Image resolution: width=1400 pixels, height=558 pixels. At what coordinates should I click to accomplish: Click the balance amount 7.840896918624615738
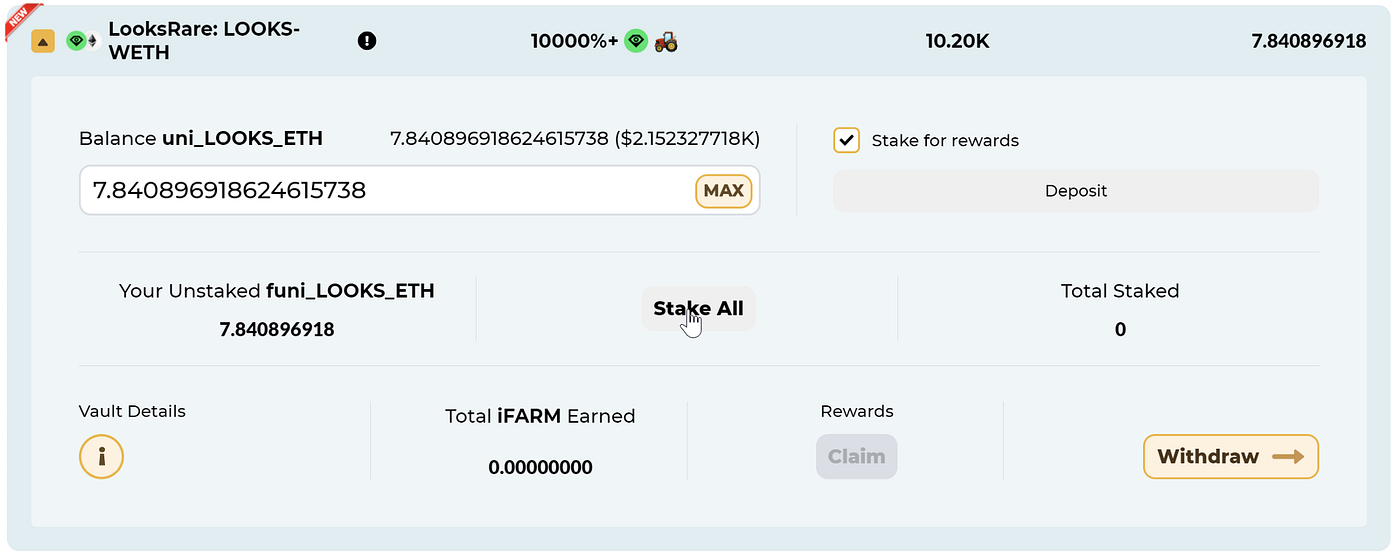click(499, 139)
